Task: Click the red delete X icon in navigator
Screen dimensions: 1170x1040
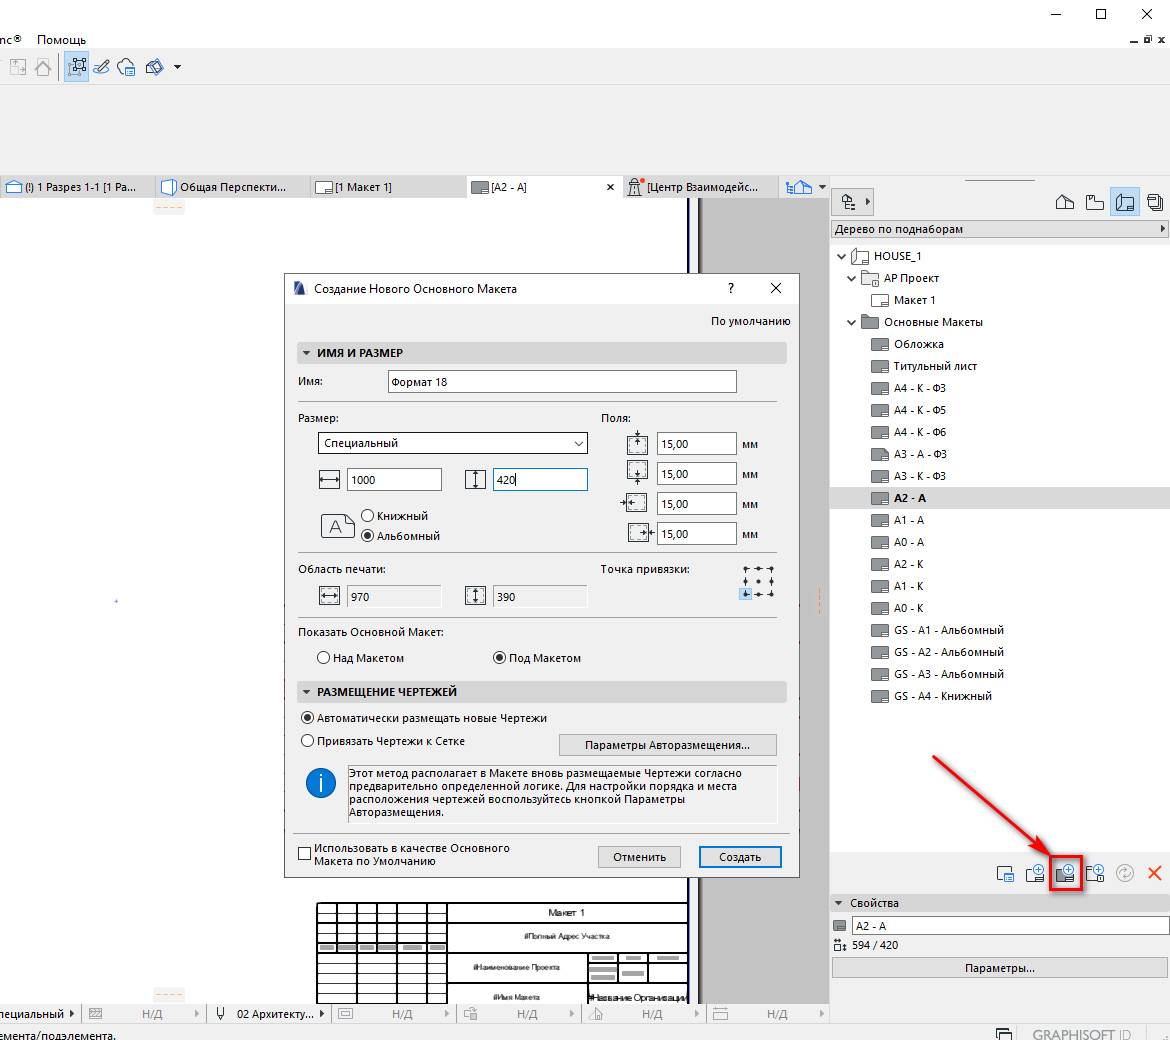Action: [1154, 873]
